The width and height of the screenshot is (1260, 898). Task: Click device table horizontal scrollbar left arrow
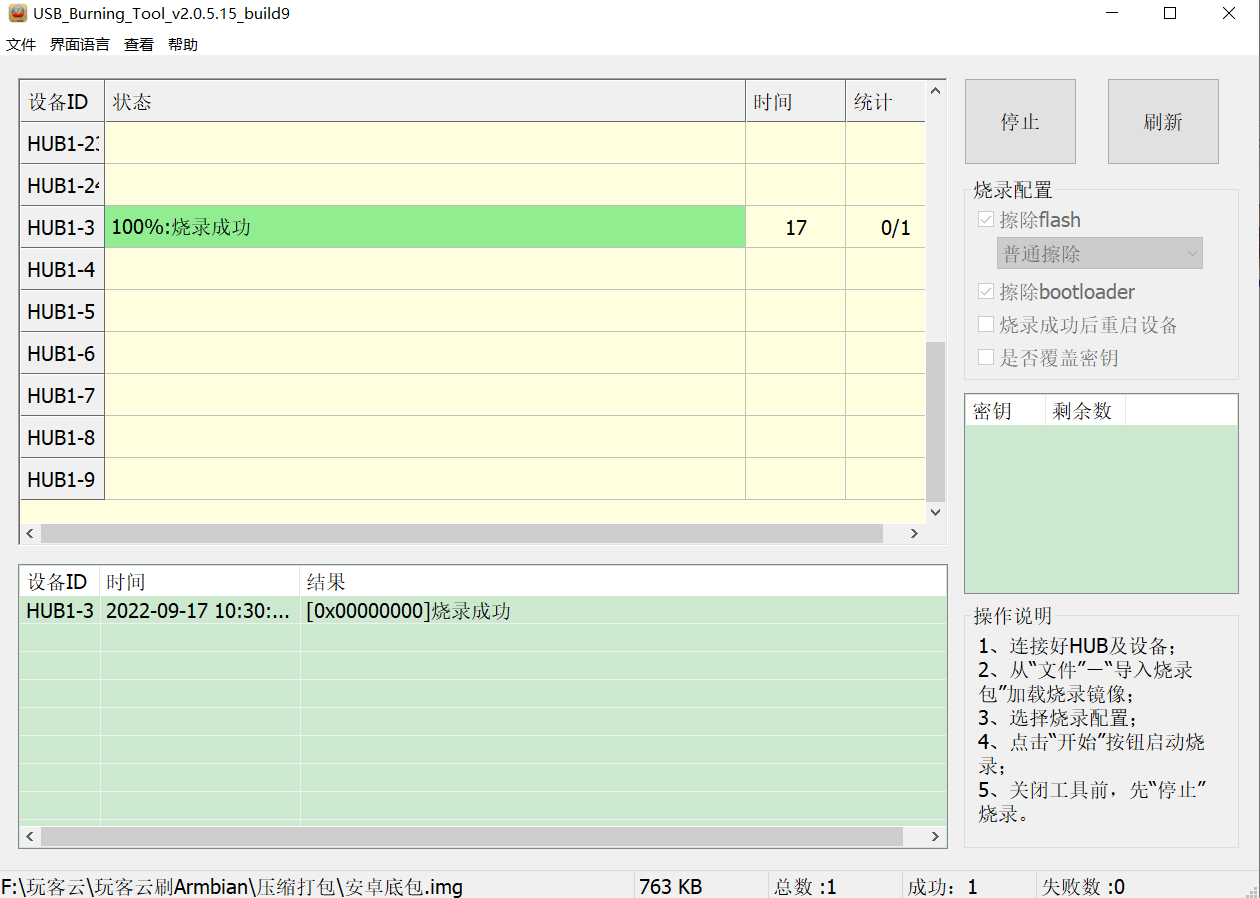coord(30,534)
